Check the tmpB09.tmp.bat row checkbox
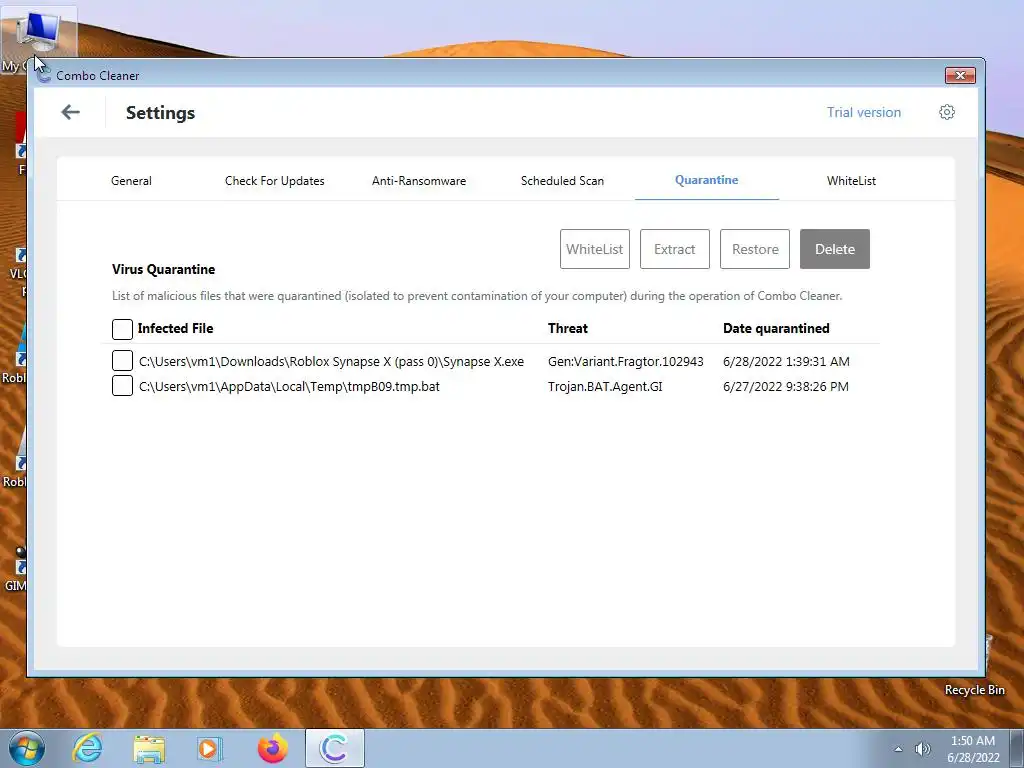Image resolution: width=1024 pixels, height=768 pixels. tap(122, 385)
